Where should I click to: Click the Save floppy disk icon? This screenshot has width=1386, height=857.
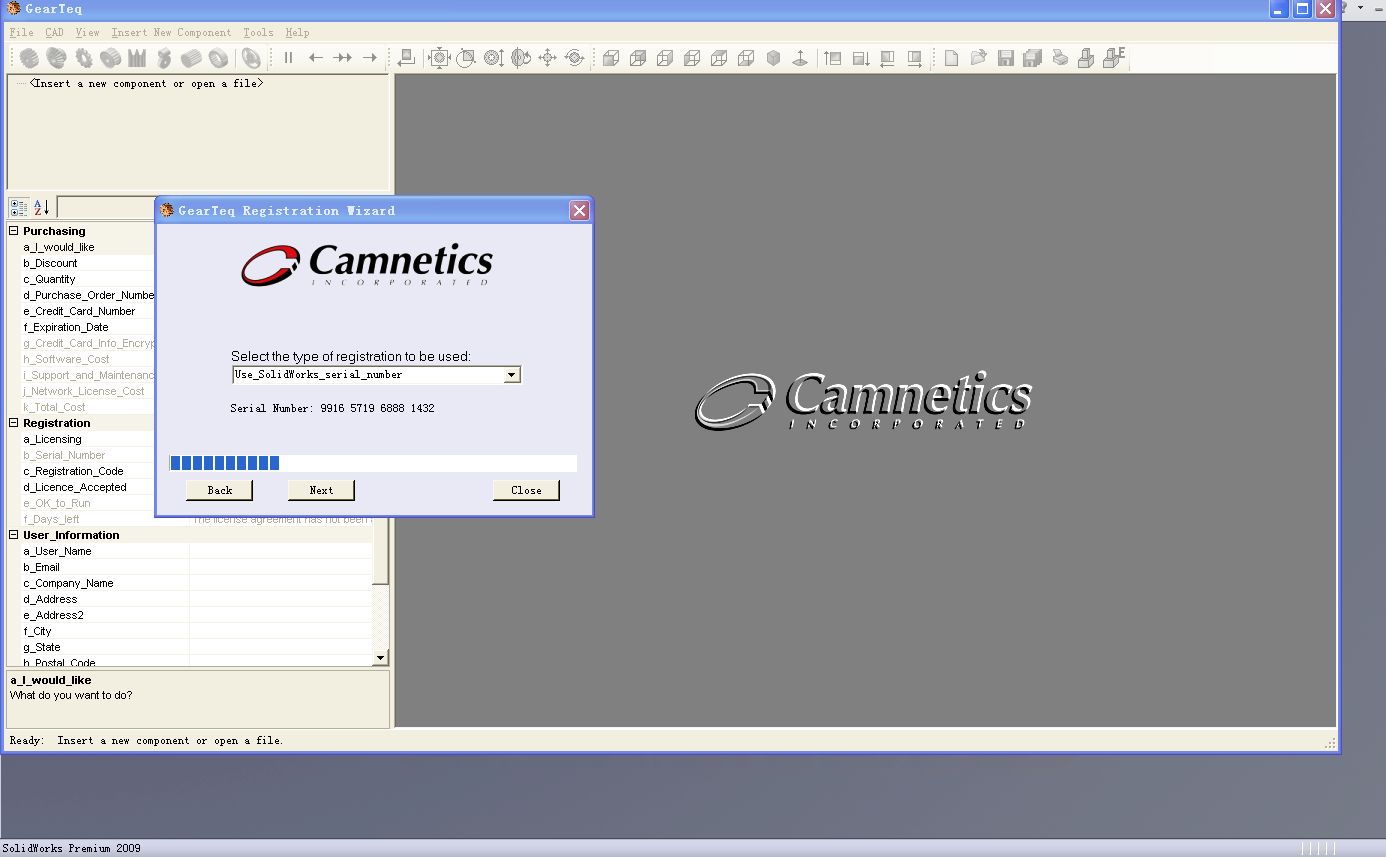pyautogui.click(x=1005, y=58)
